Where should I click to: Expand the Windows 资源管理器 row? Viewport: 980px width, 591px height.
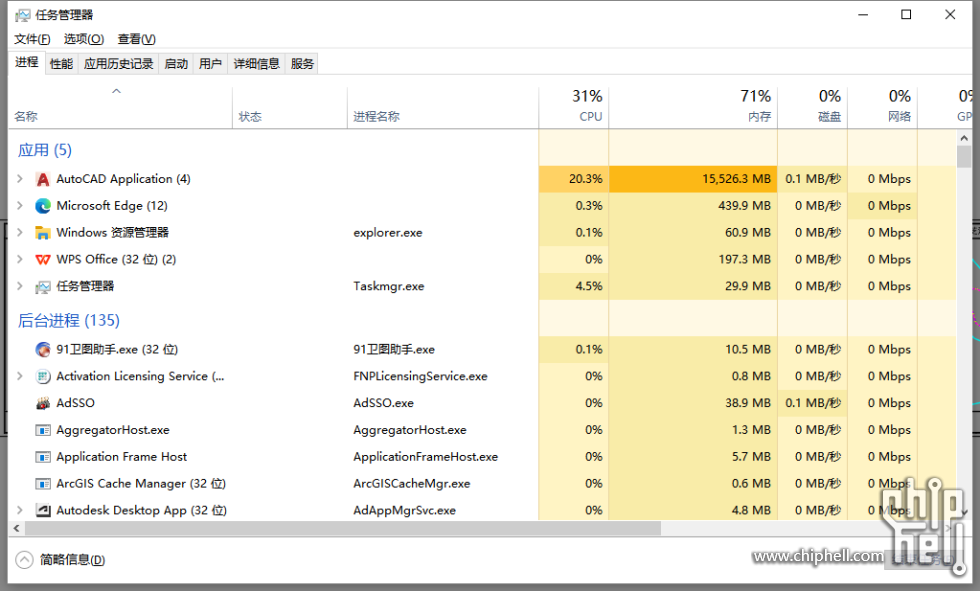click(x=19, y=232)
